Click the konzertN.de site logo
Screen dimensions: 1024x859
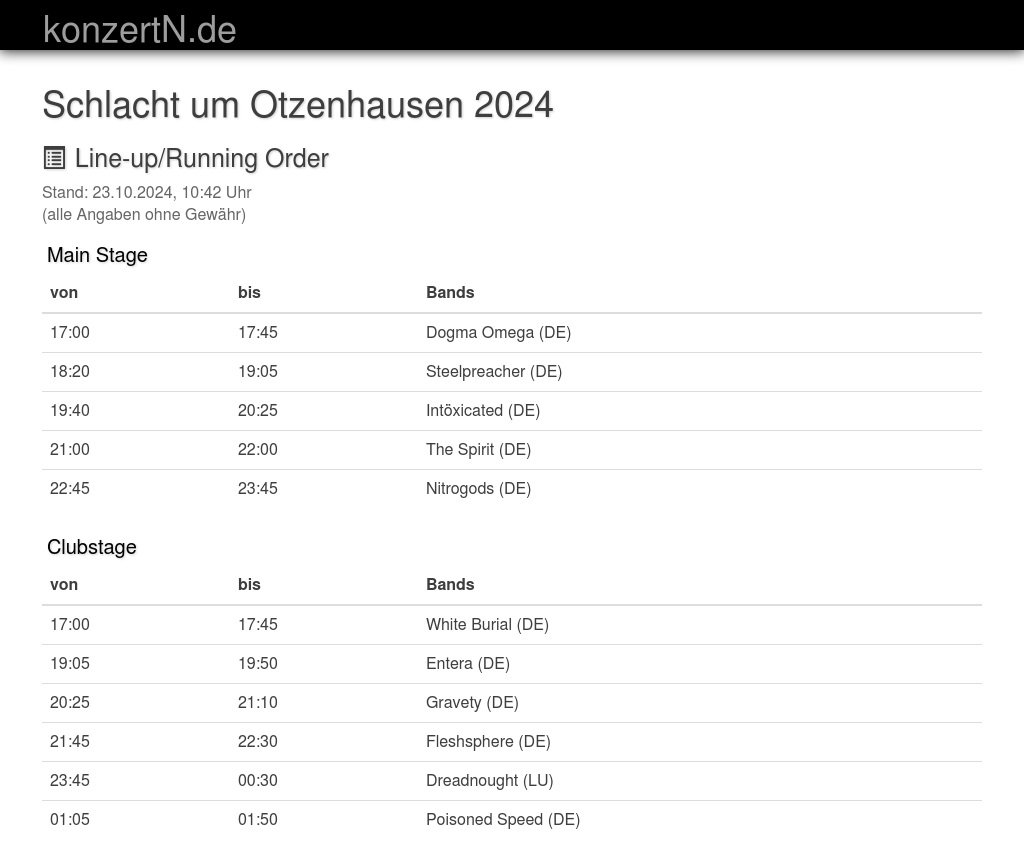click(x=139, y=30)
